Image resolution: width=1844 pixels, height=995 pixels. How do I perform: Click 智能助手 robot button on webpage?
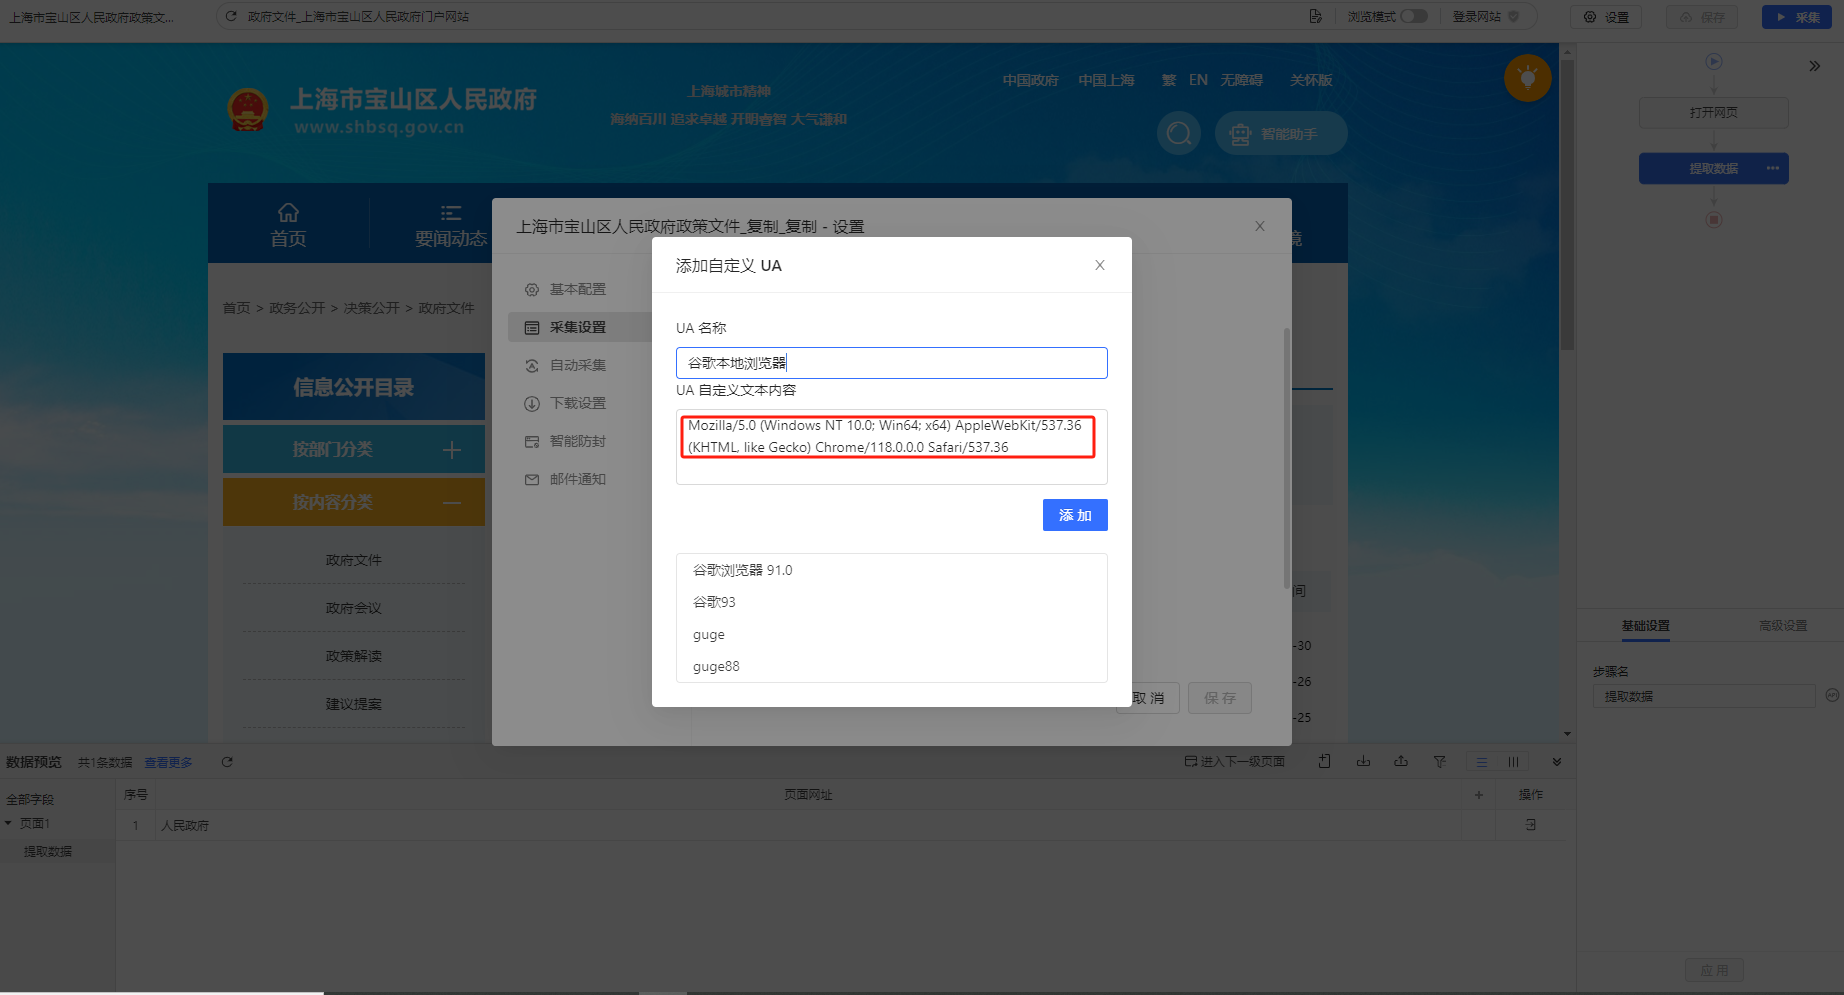point(1280,133)
